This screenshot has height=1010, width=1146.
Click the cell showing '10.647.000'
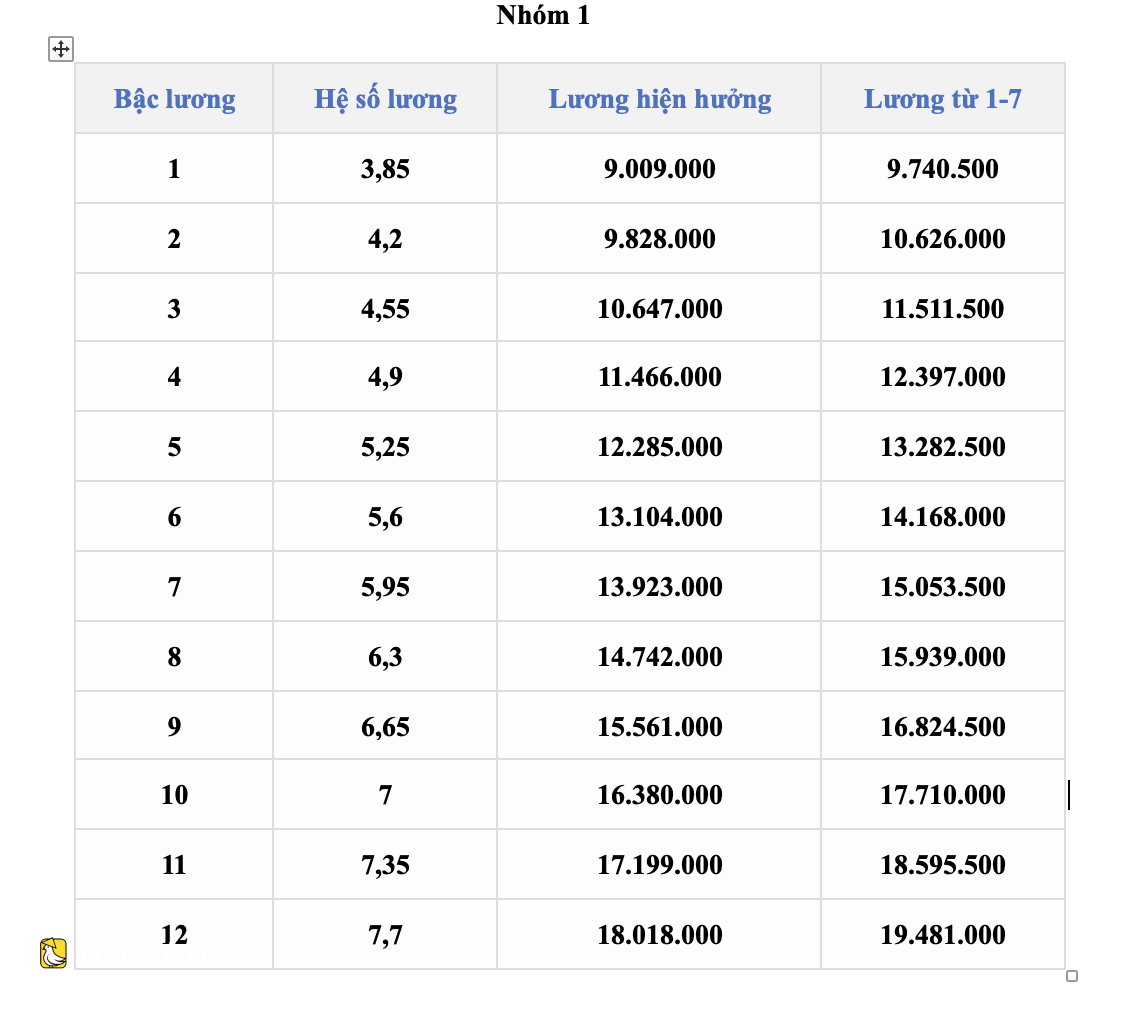click(x=659, y=308)
